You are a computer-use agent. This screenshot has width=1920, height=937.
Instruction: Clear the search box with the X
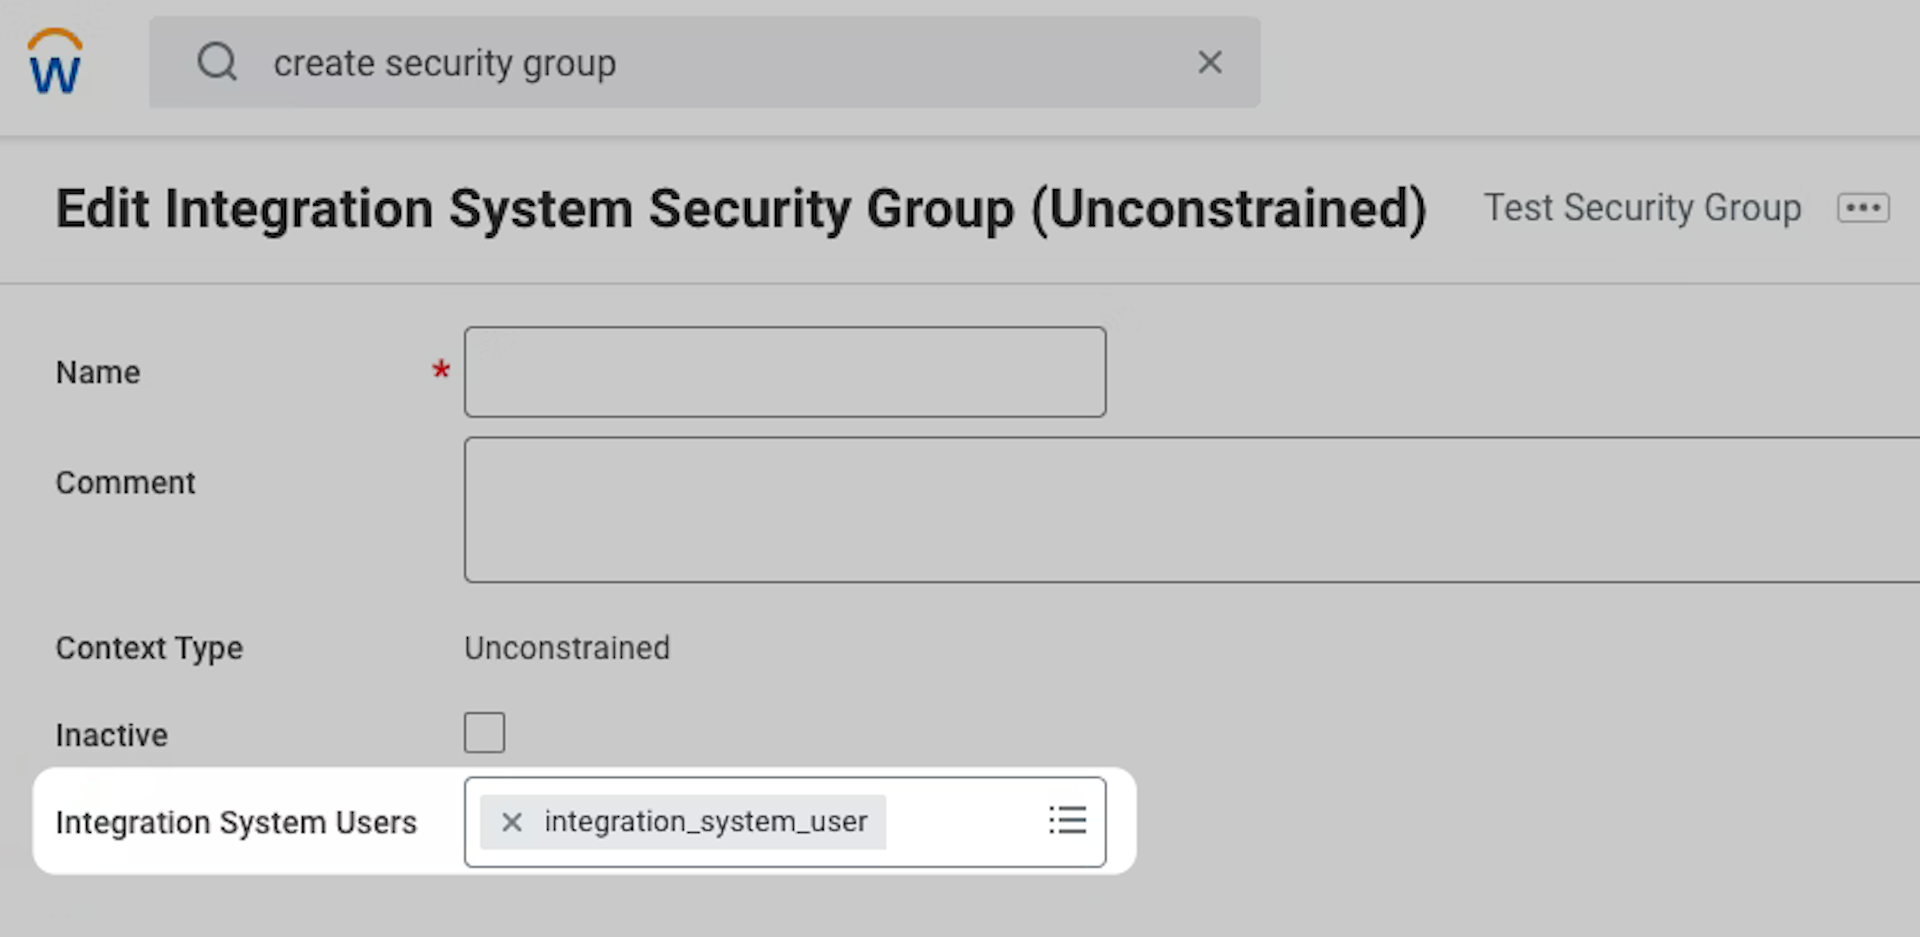pos(1210,62)
